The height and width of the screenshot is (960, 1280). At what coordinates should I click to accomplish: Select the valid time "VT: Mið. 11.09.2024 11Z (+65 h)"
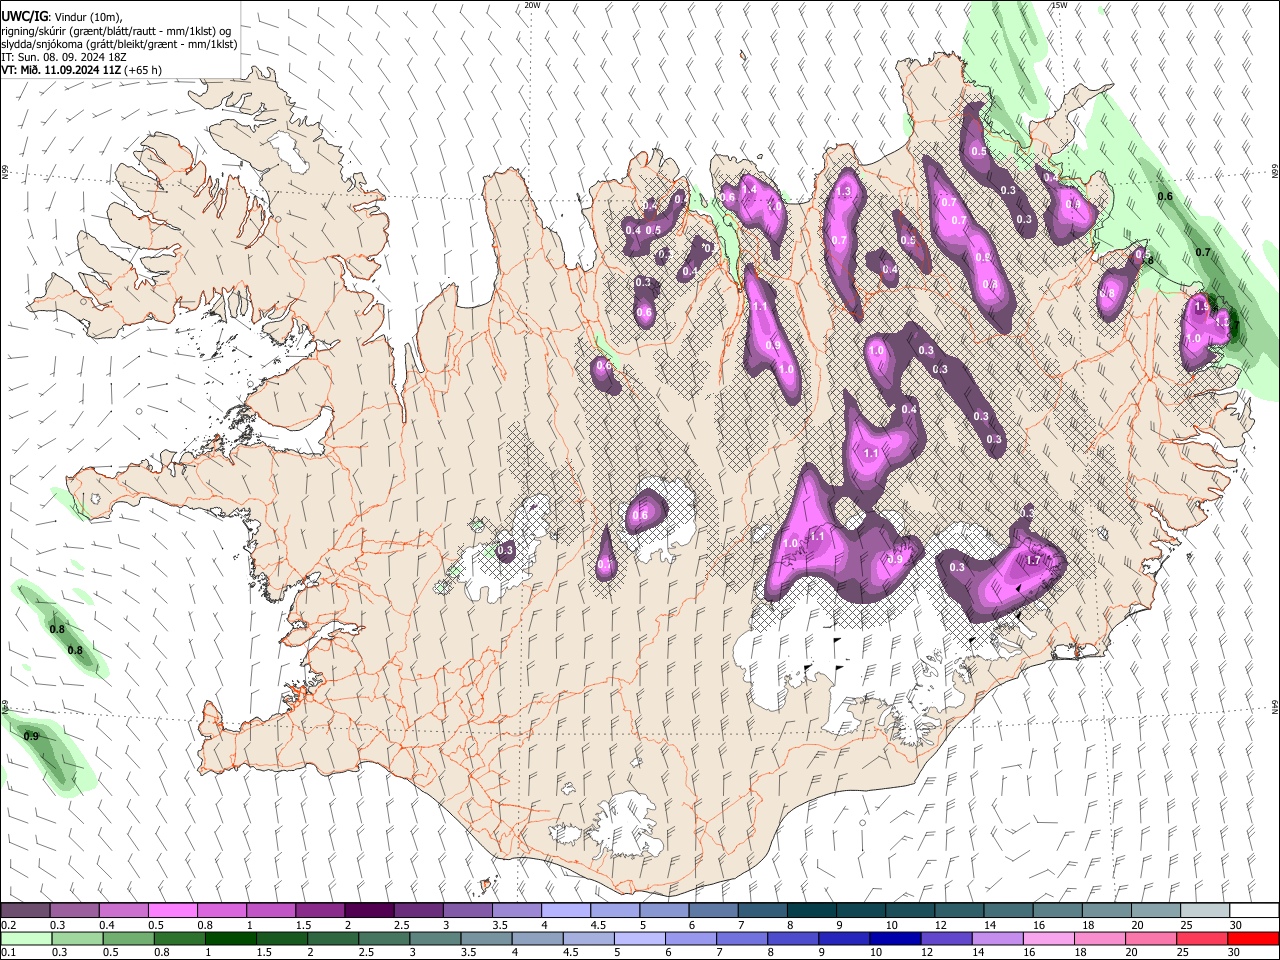(x=82, y=70)
